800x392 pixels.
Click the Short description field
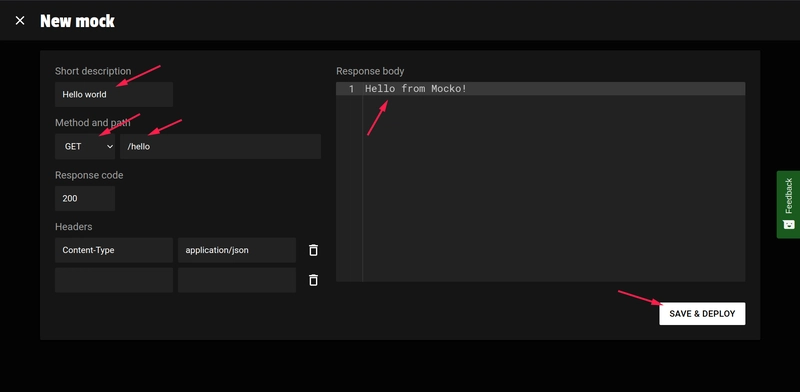[114, 94]
